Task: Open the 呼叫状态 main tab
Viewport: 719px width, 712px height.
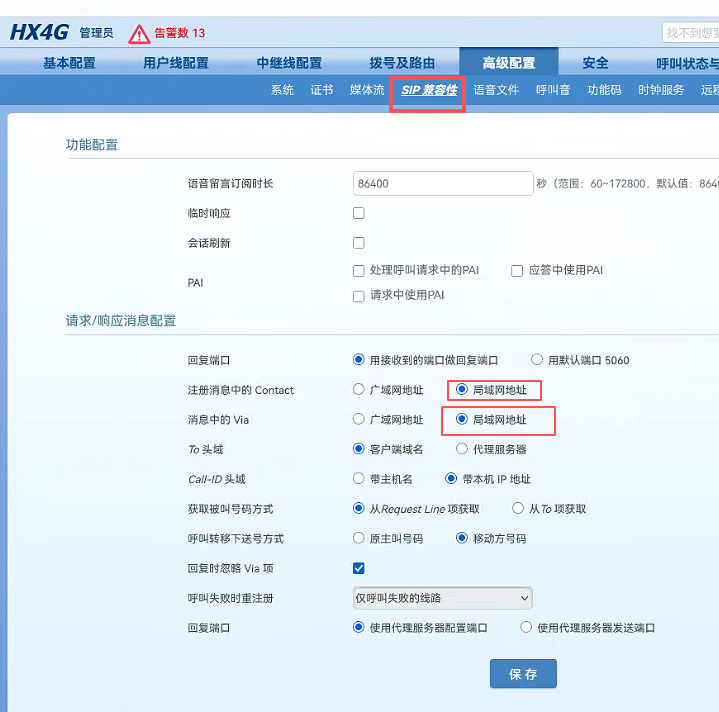Action: 687,63
